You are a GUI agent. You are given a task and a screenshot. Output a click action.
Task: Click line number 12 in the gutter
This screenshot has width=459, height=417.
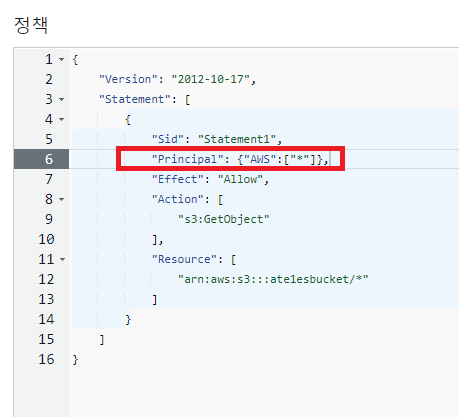pos(46,279)
